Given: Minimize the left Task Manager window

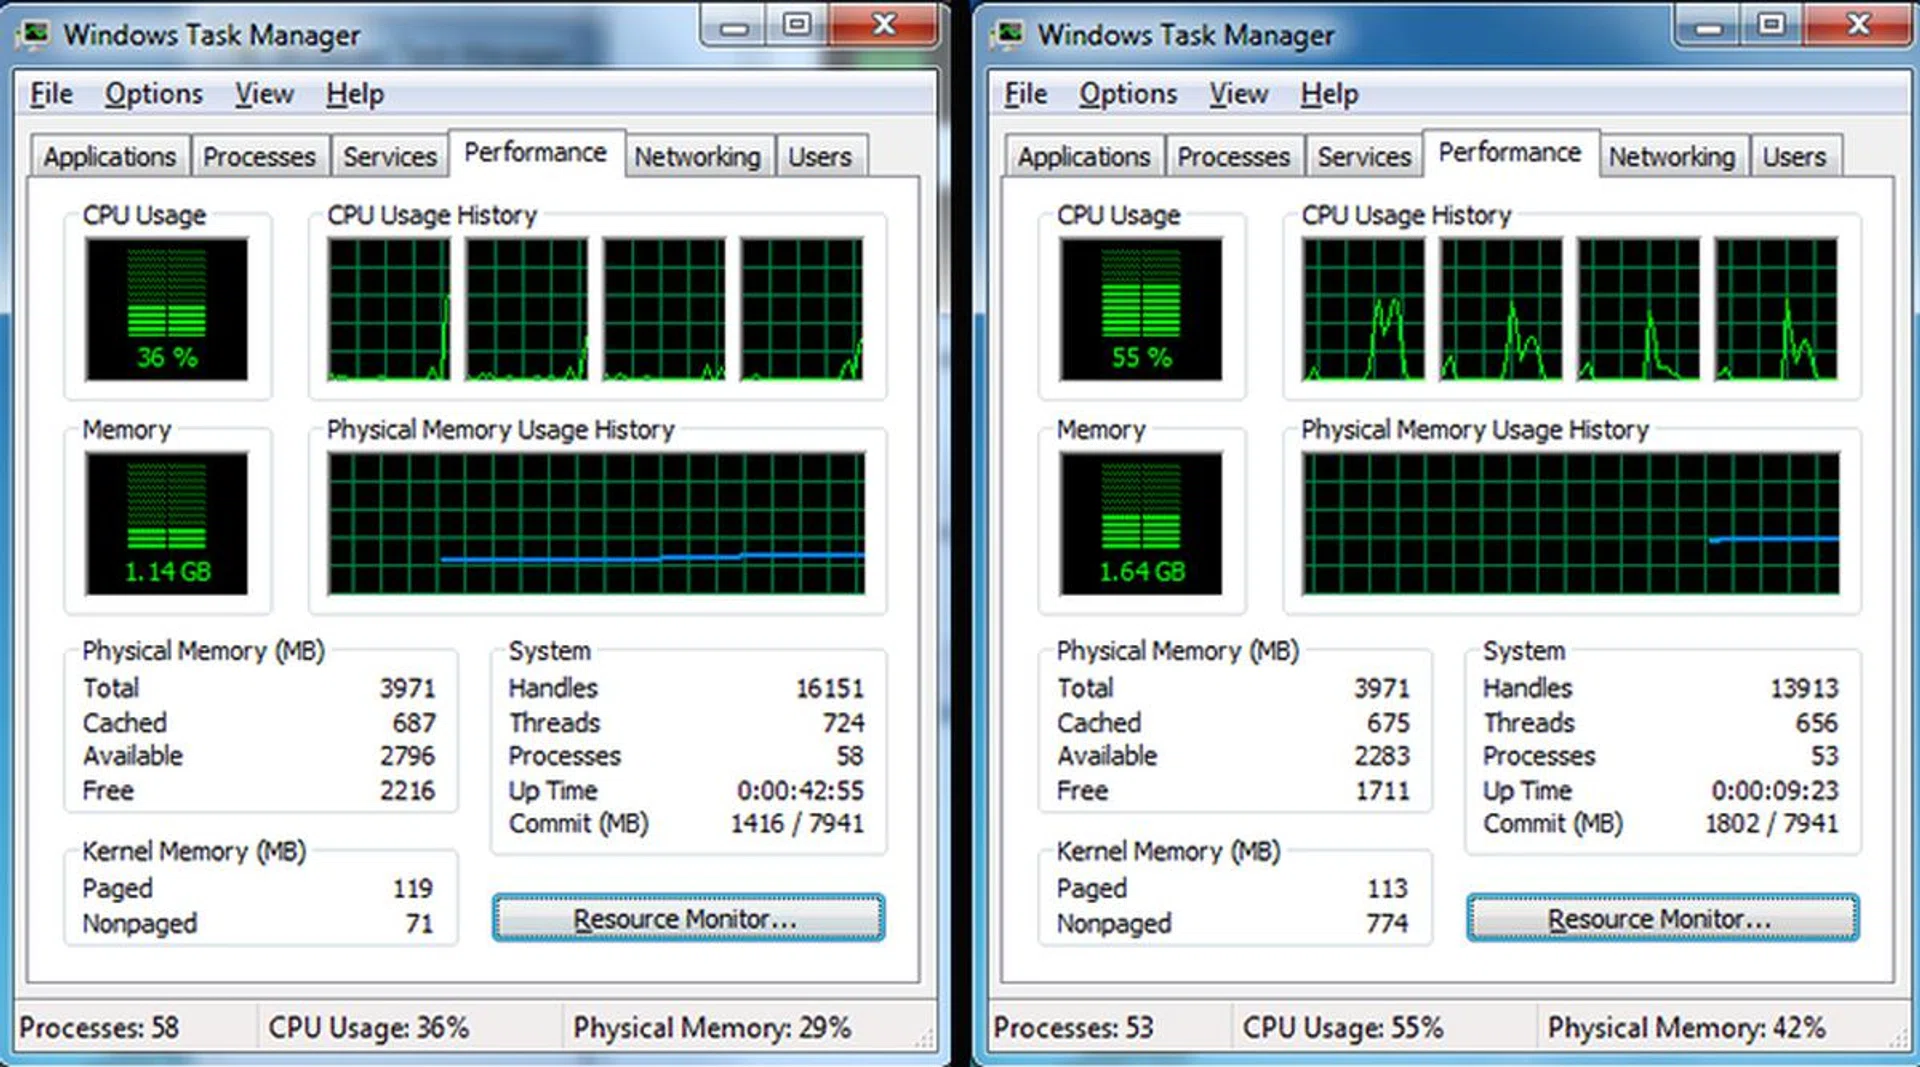Looking at the screenshot, I should pyautogui.click(x=734, y=27).
